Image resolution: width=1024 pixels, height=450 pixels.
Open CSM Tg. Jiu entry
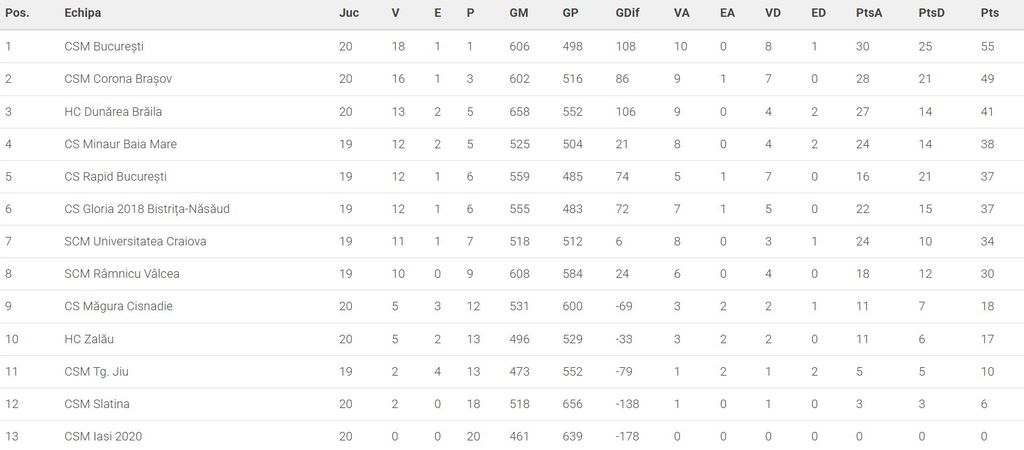96,371
